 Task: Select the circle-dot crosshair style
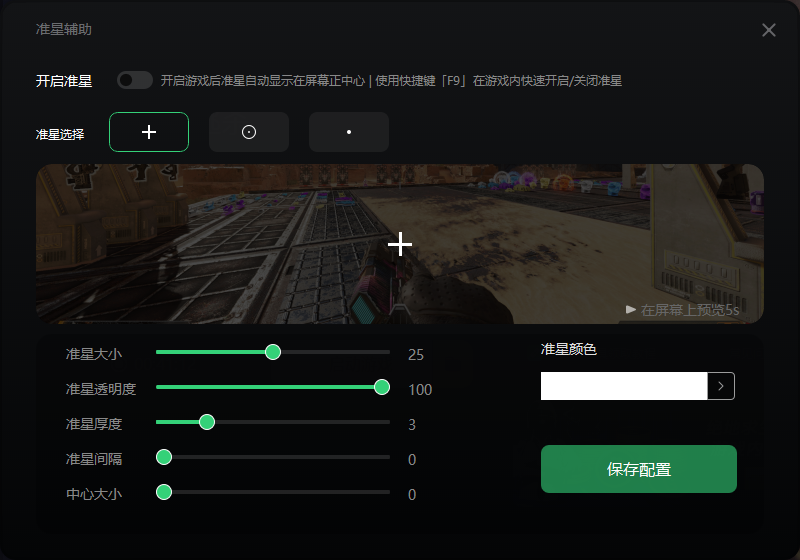tap(249, 132)
